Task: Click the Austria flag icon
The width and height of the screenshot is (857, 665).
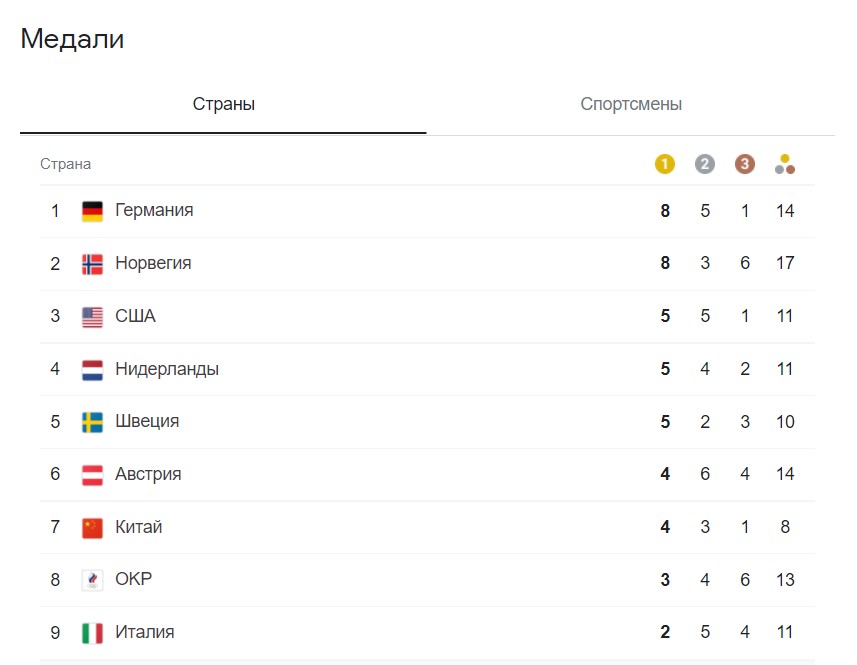Action: click(92, 475)
